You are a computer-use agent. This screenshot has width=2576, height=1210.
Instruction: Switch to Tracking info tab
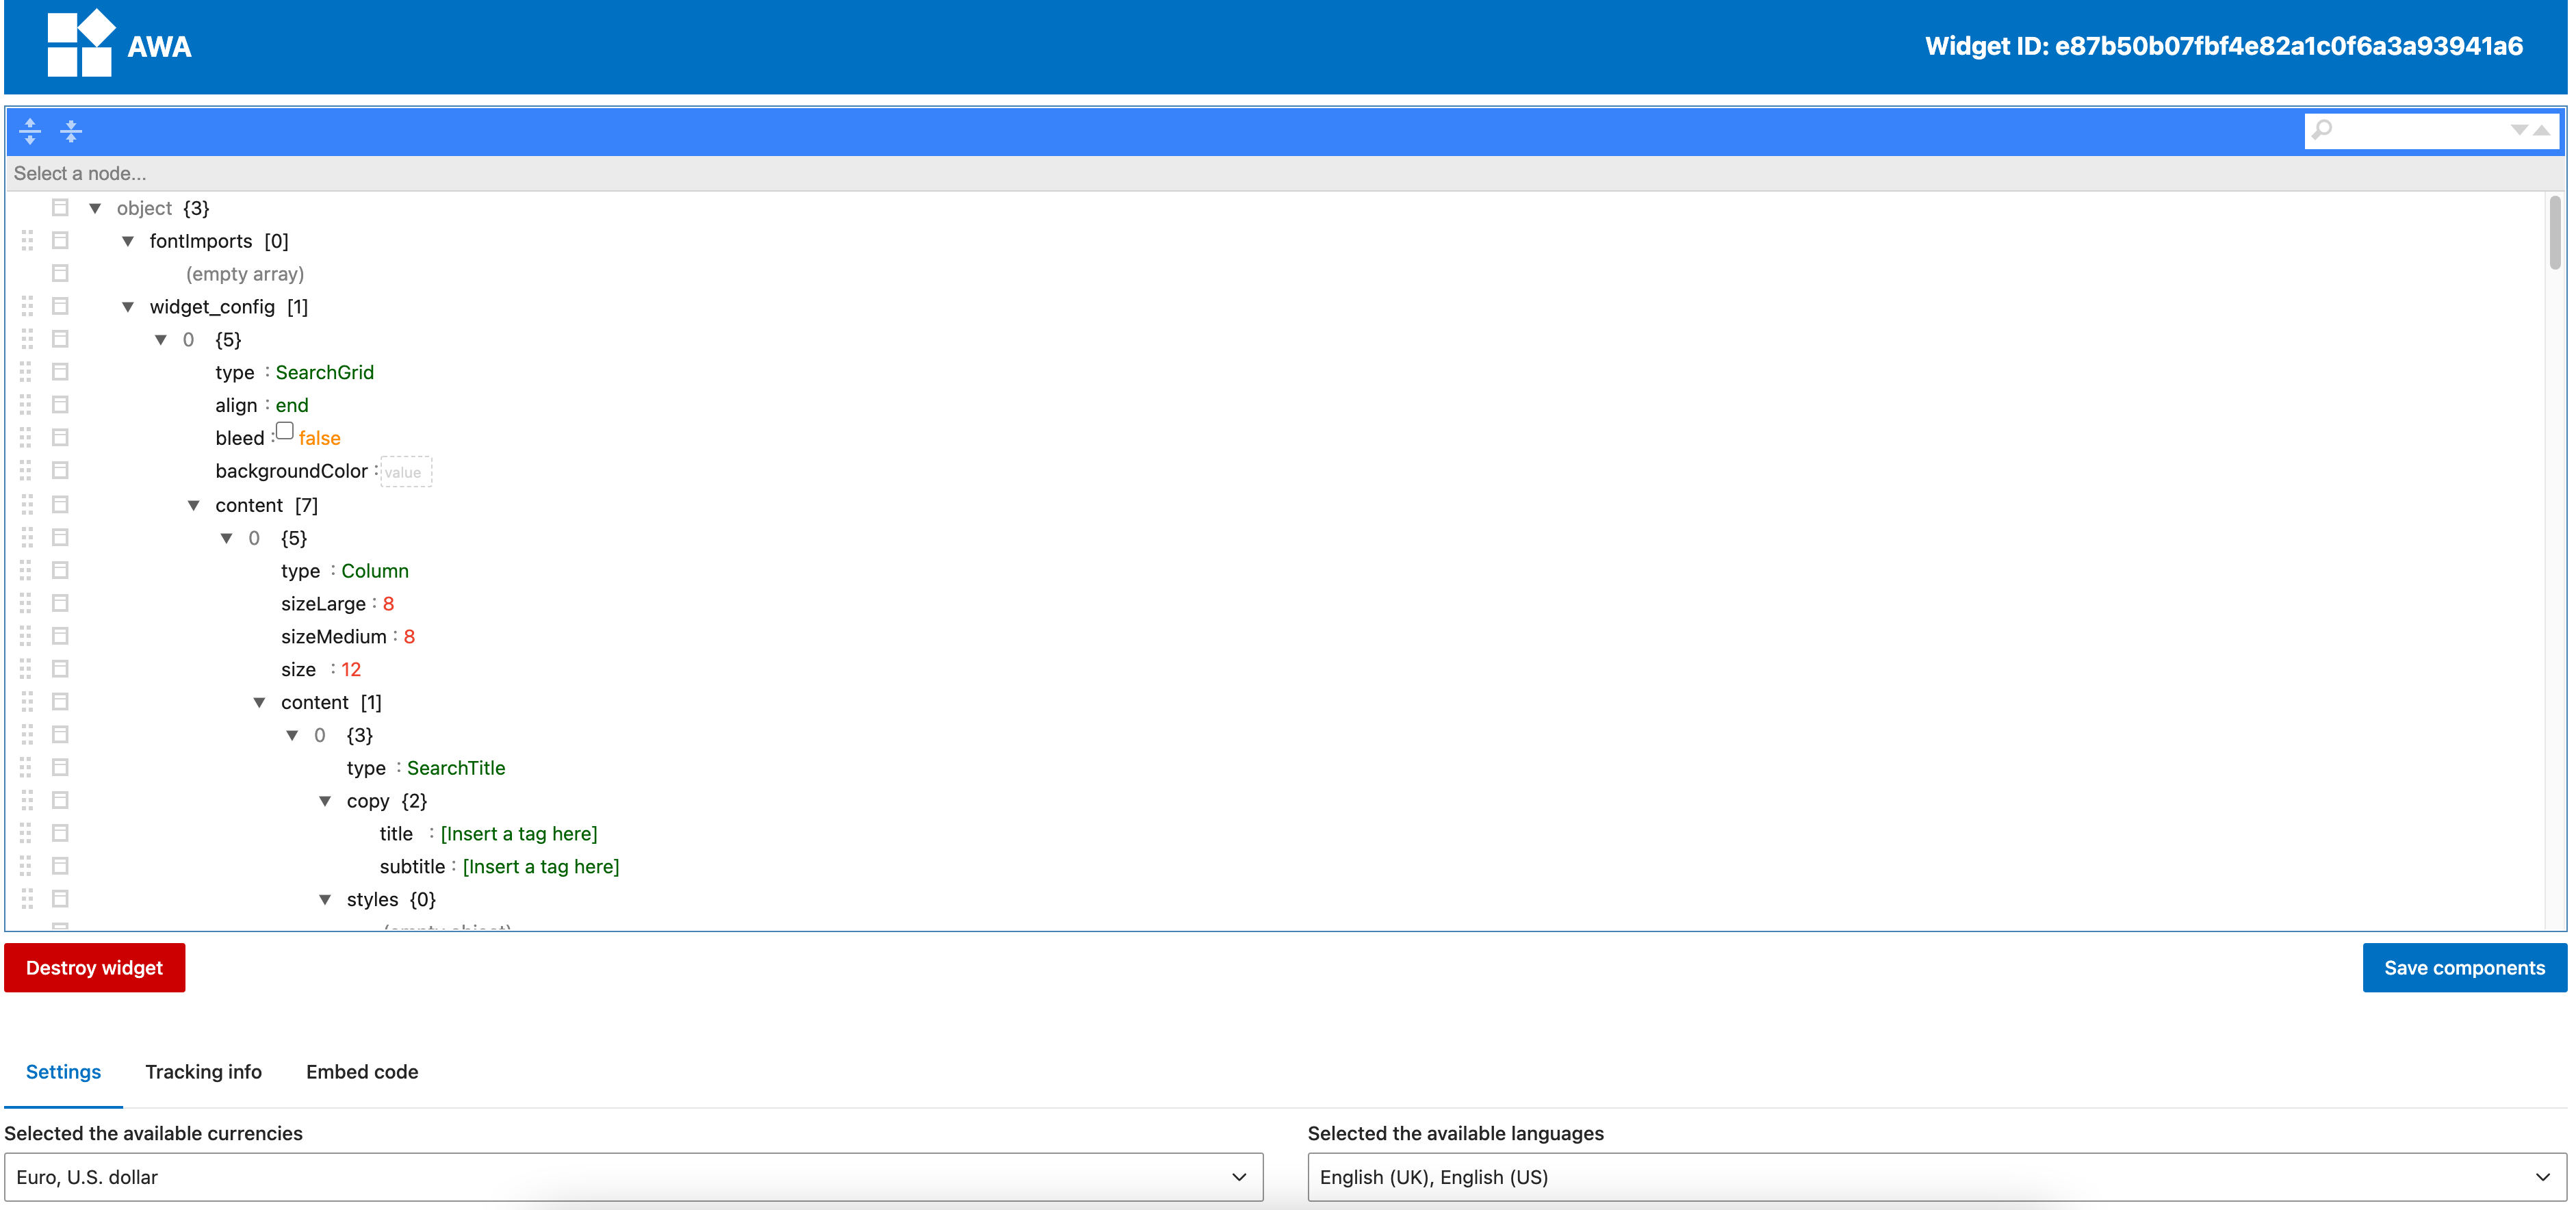click(x=203, y=1071)
